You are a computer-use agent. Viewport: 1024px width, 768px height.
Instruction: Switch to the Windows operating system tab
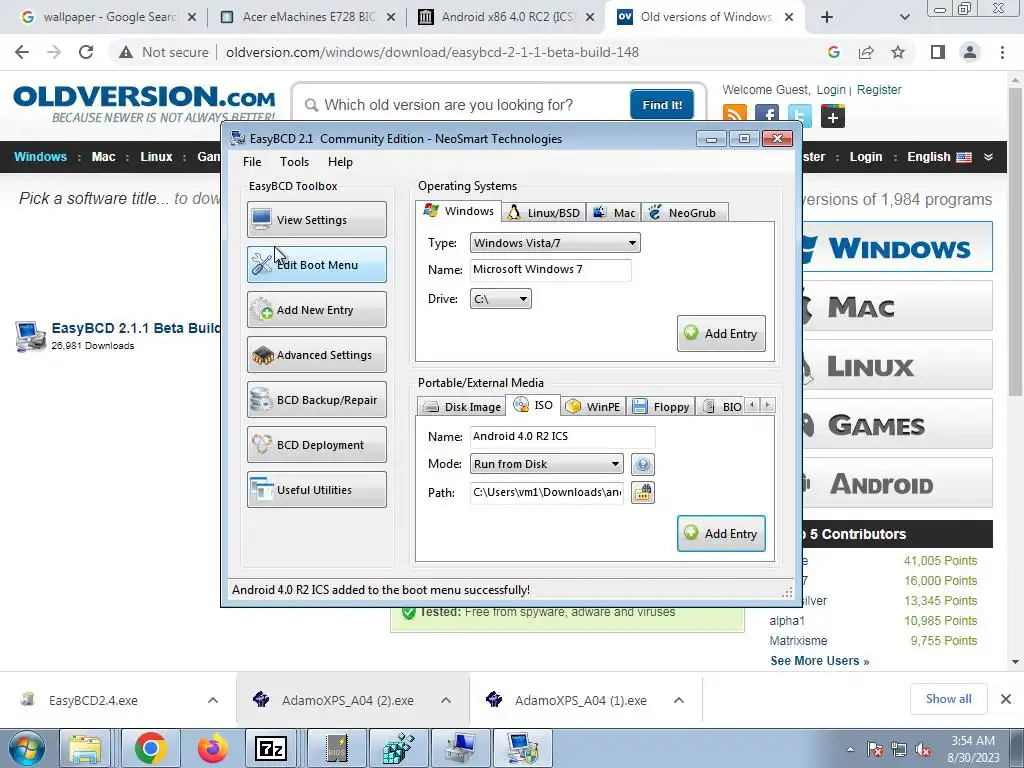(458, 211)
